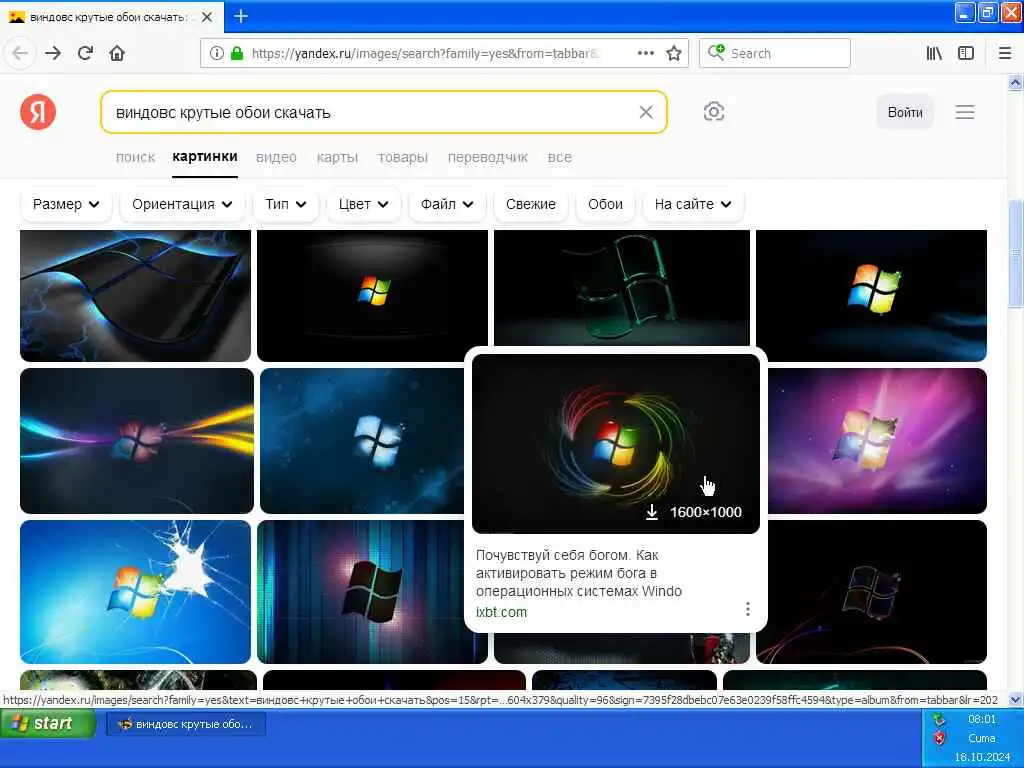
Task: Click the browser Search box
Action: (775, 54)
